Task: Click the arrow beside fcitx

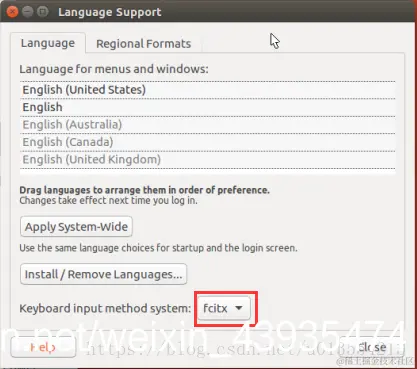Action: tap(239, 308)
